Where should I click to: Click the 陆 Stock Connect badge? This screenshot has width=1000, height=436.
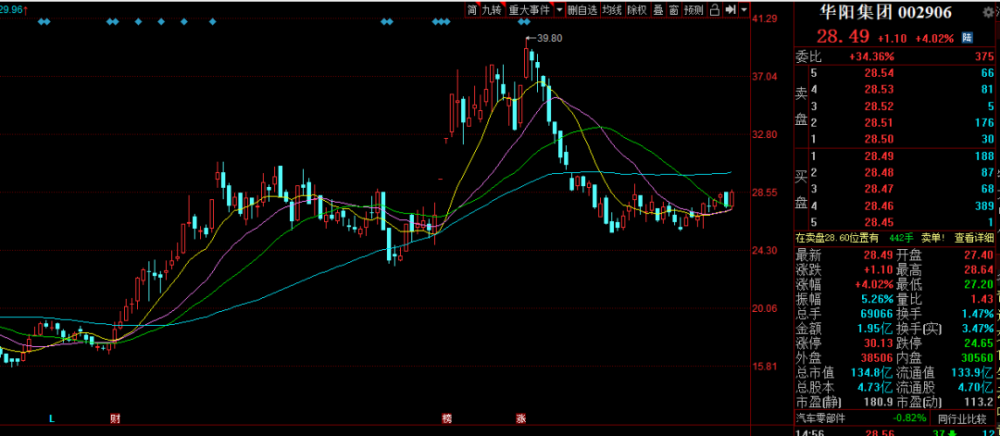coord(967,38)
